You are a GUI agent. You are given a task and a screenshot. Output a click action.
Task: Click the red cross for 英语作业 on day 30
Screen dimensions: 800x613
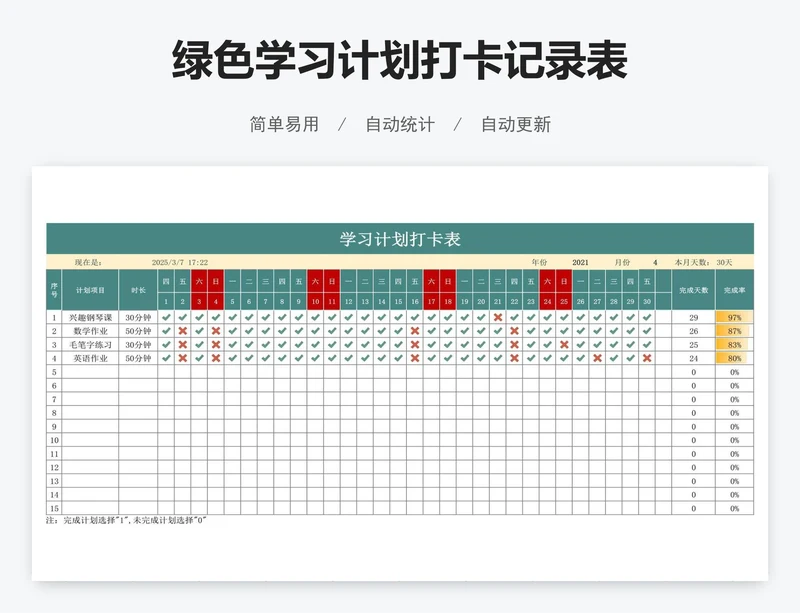(x=647, y=358)
